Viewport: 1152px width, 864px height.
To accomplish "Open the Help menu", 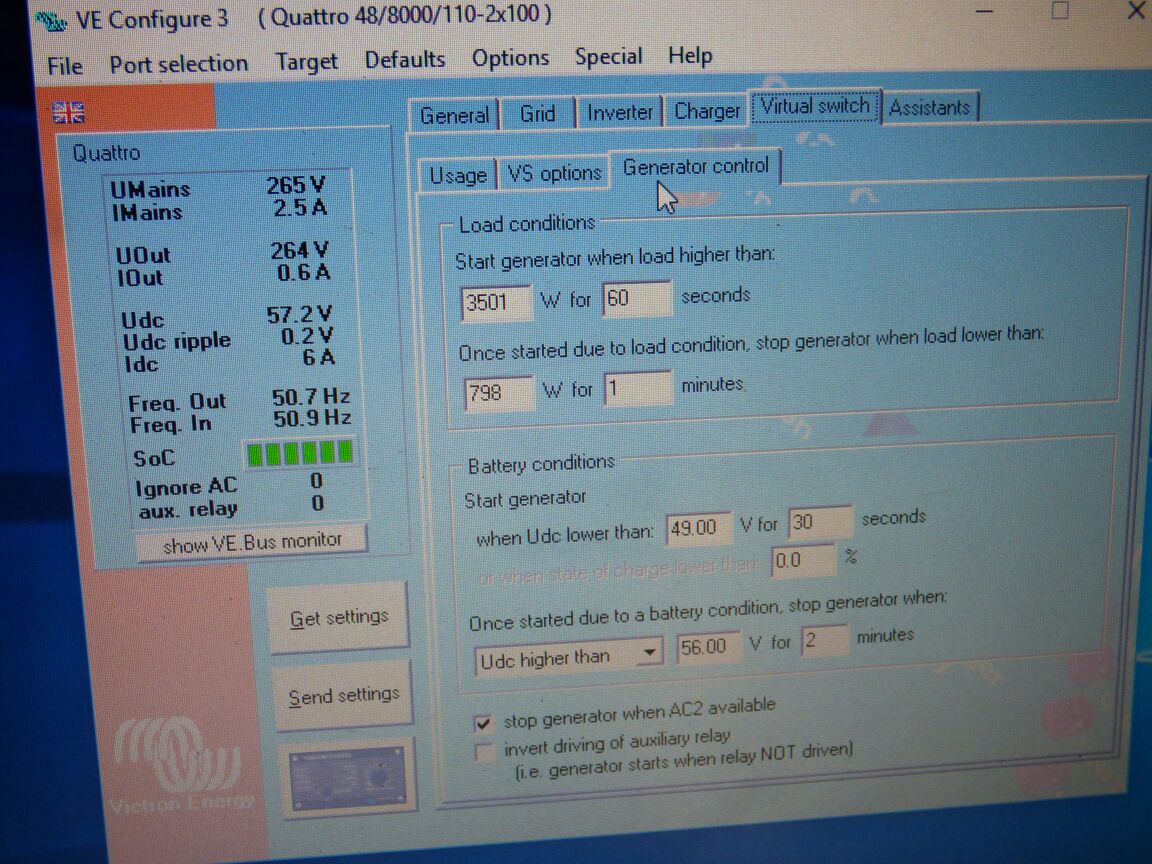I will coord(690,55).
